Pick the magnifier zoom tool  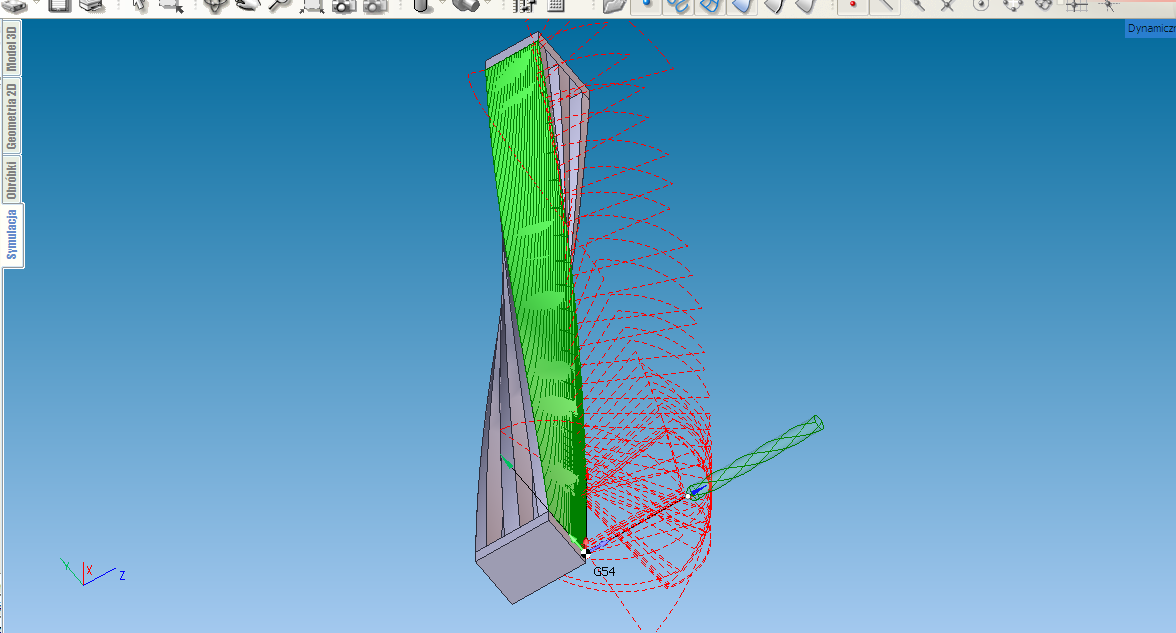tap(280, 5)
